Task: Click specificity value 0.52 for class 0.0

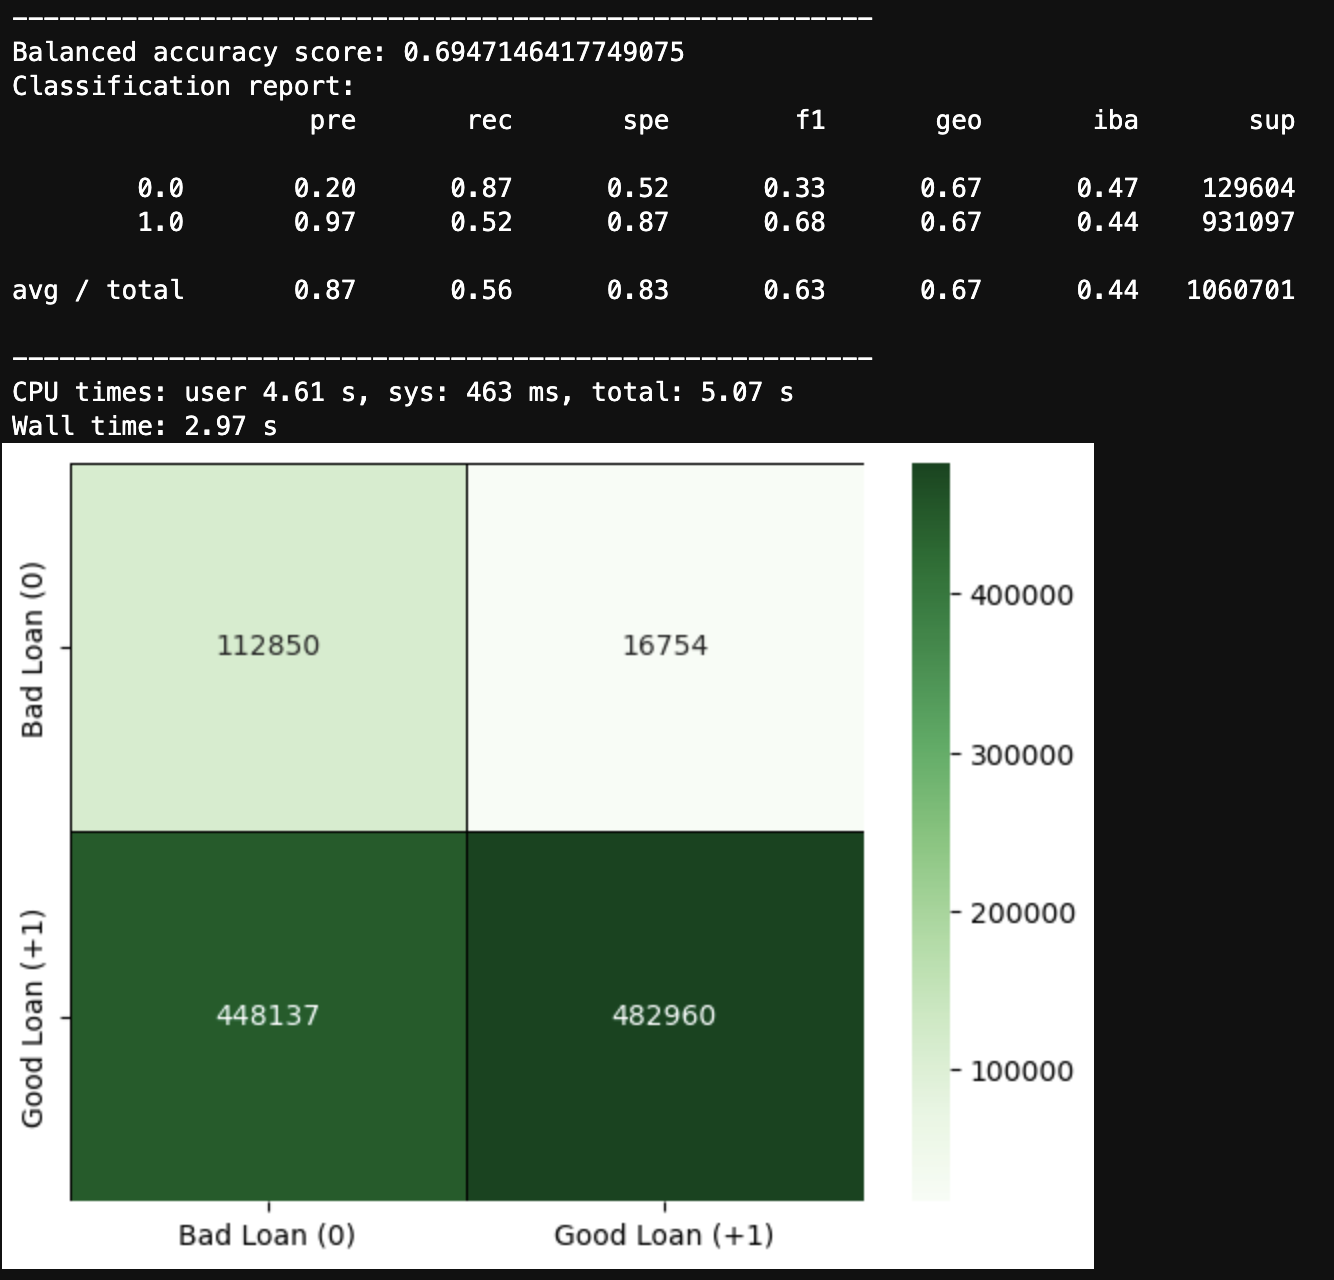Action: pos(638,188)
